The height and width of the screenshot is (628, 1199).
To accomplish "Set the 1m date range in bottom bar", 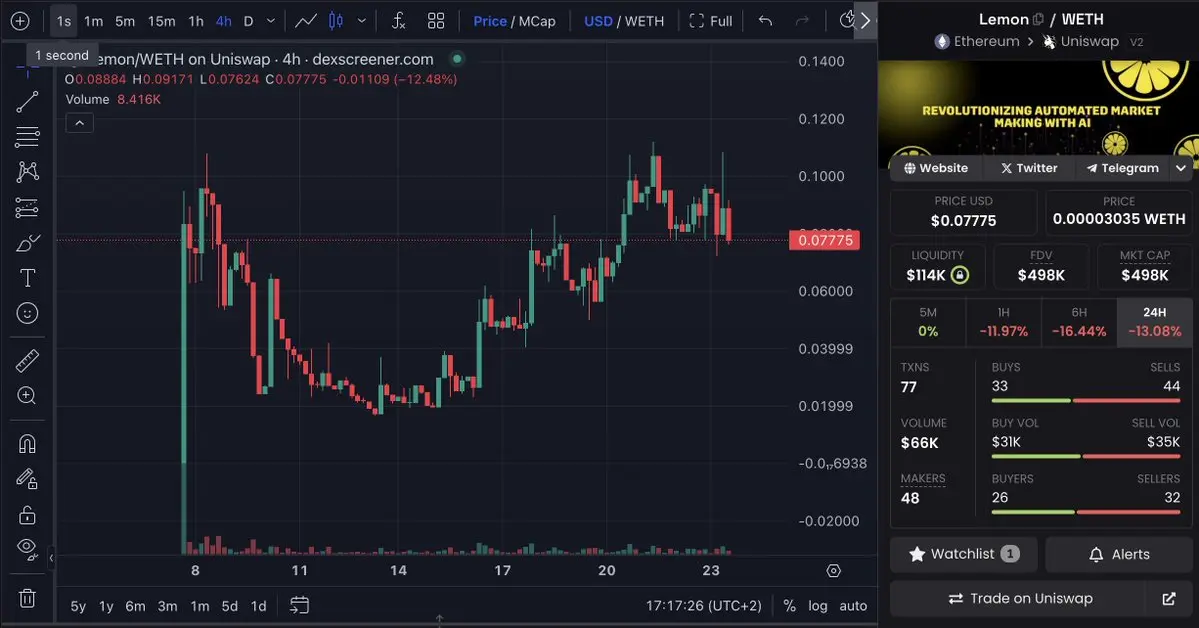I will click(x=200, y=606).
